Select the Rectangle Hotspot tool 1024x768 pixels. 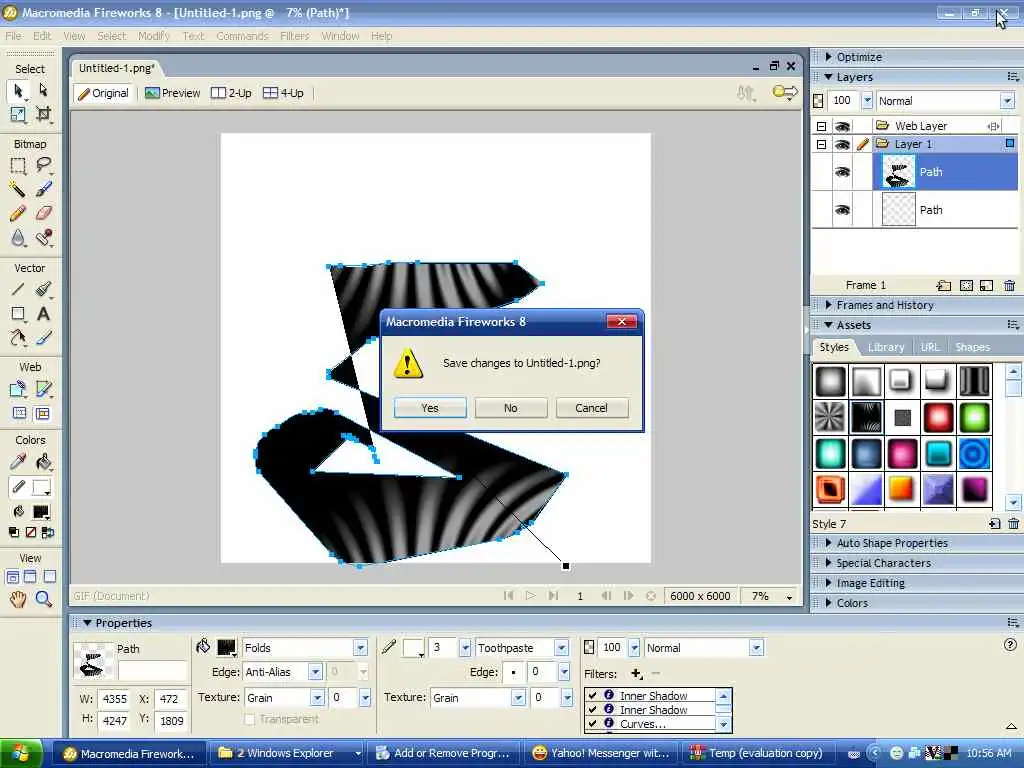tap(18, 389)
